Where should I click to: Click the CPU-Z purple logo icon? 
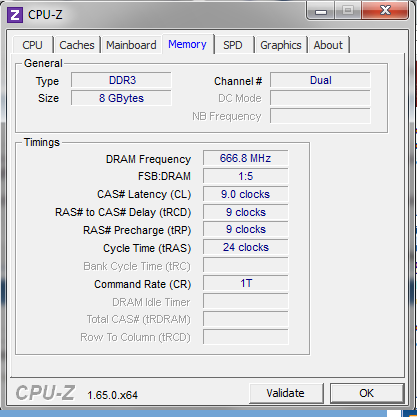pos(15,15)
